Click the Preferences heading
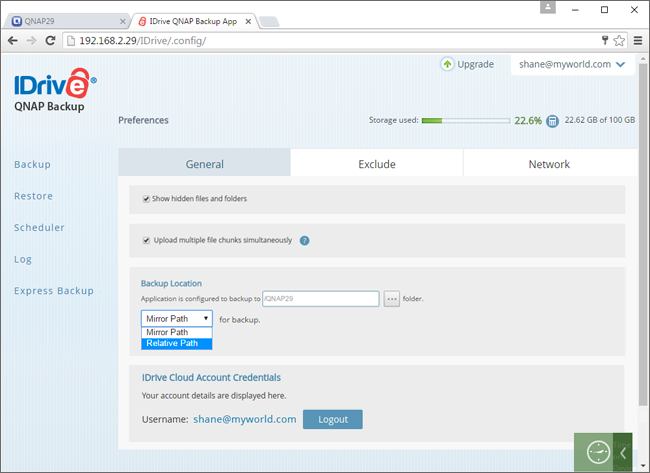650x473 pixels. 143,120
